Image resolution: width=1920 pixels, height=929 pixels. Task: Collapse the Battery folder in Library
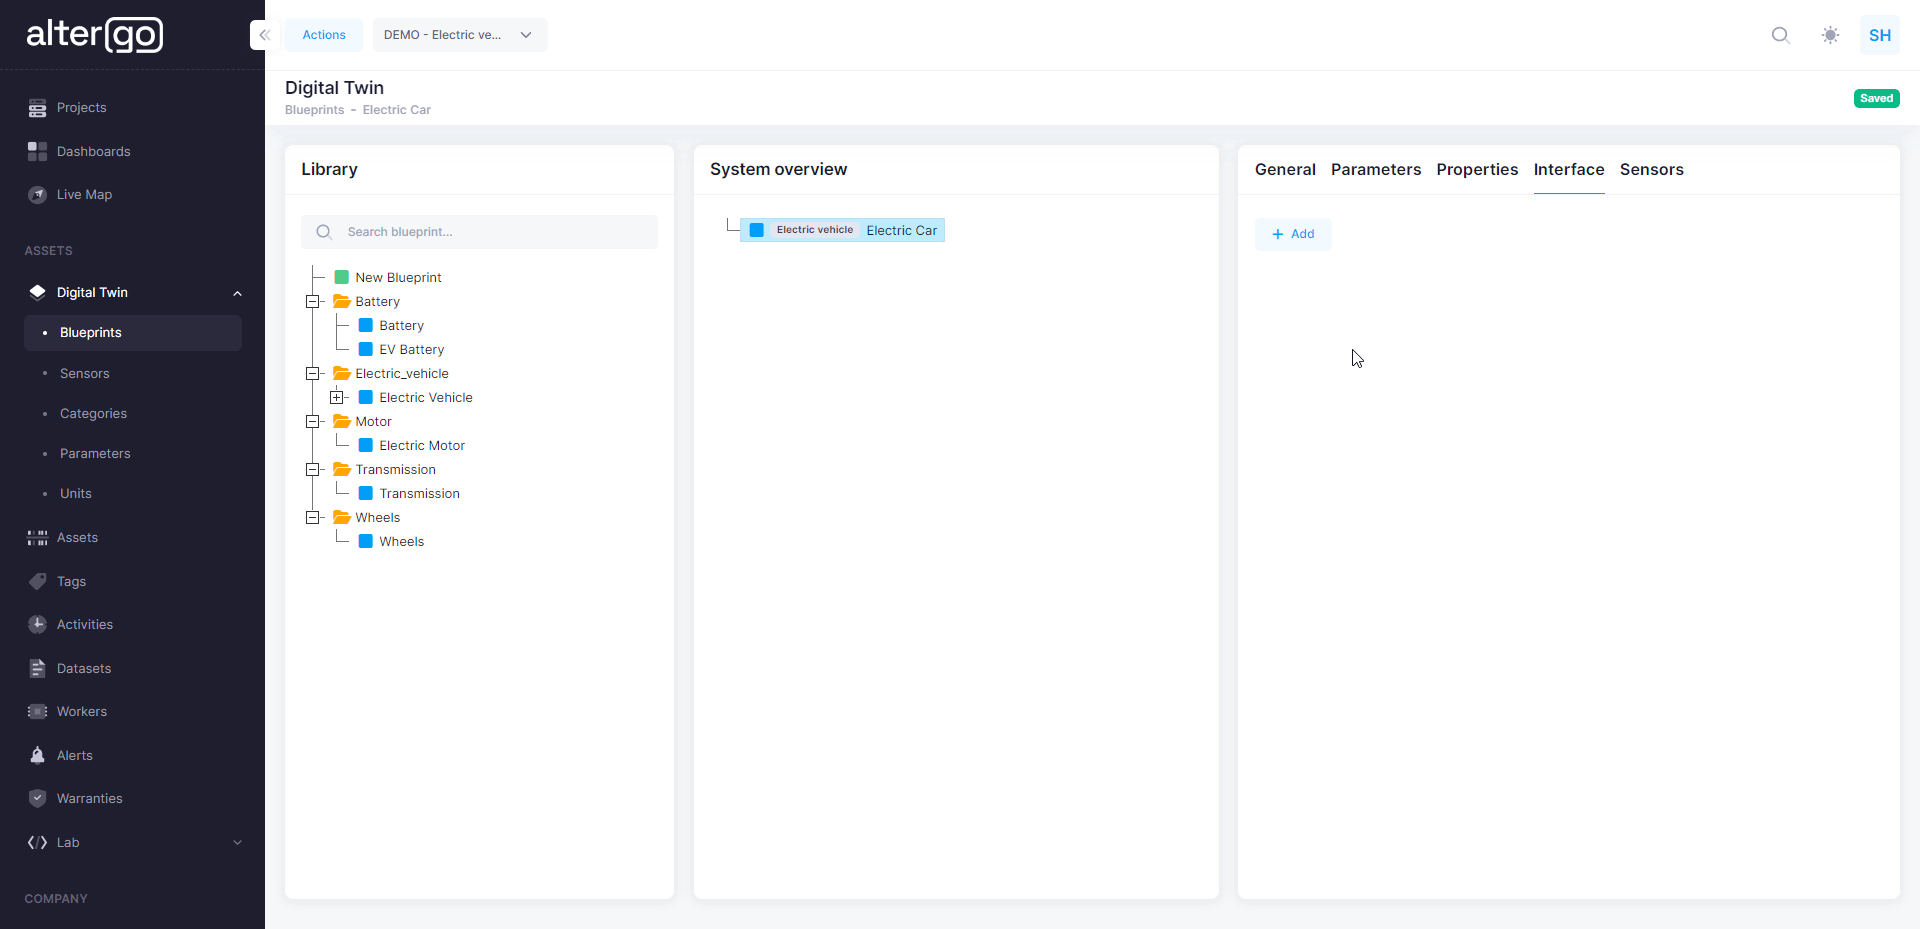pos(313,302)
